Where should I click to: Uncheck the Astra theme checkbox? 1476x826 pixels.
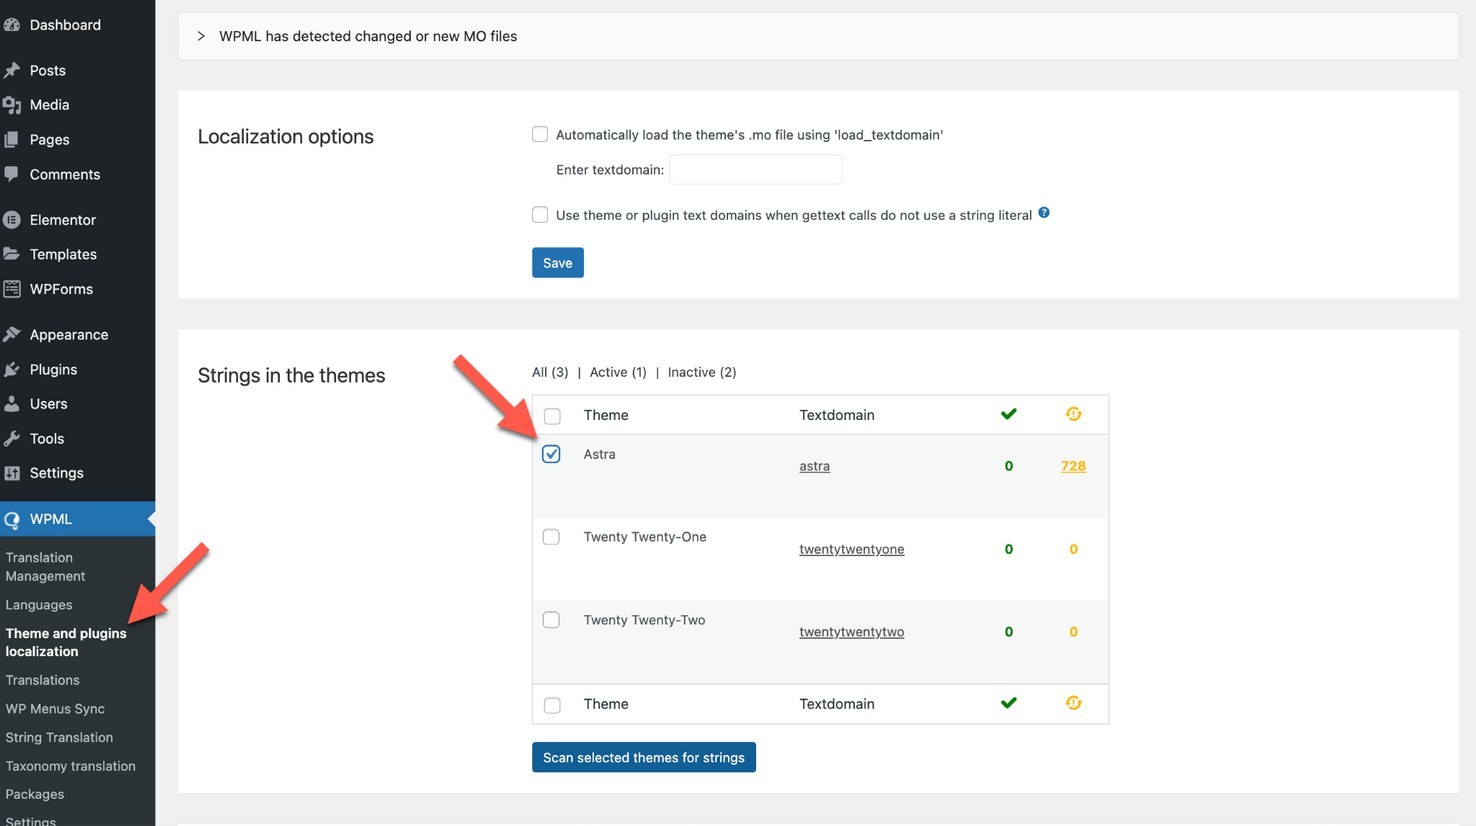pyautogui.click(x=551, y=454)
